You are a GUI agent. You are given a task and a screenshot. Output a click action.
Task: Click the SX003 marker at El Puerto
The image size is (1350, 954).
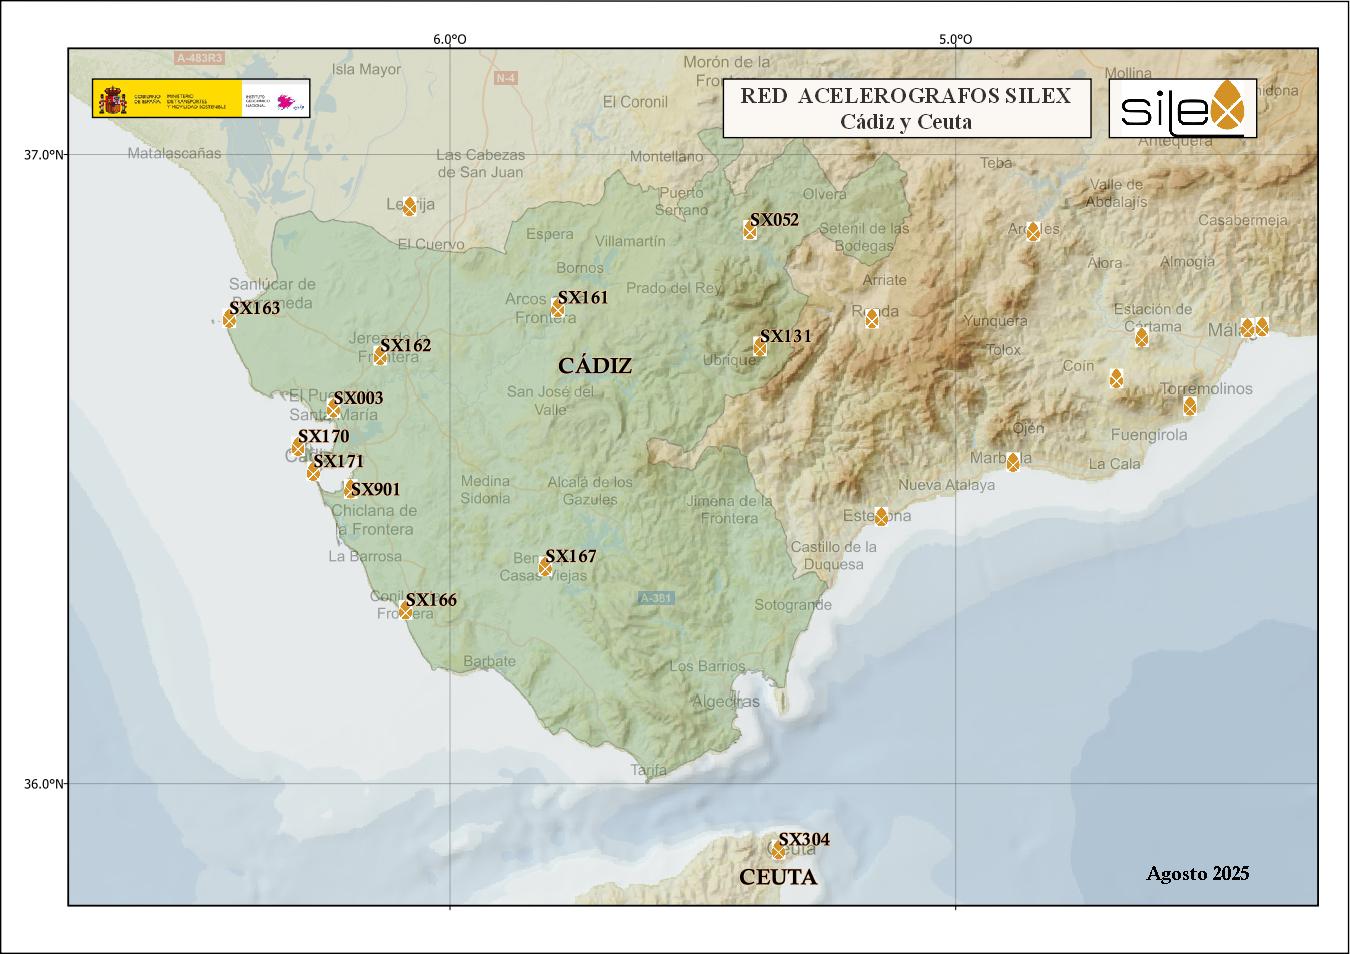(x=333, y=410)
